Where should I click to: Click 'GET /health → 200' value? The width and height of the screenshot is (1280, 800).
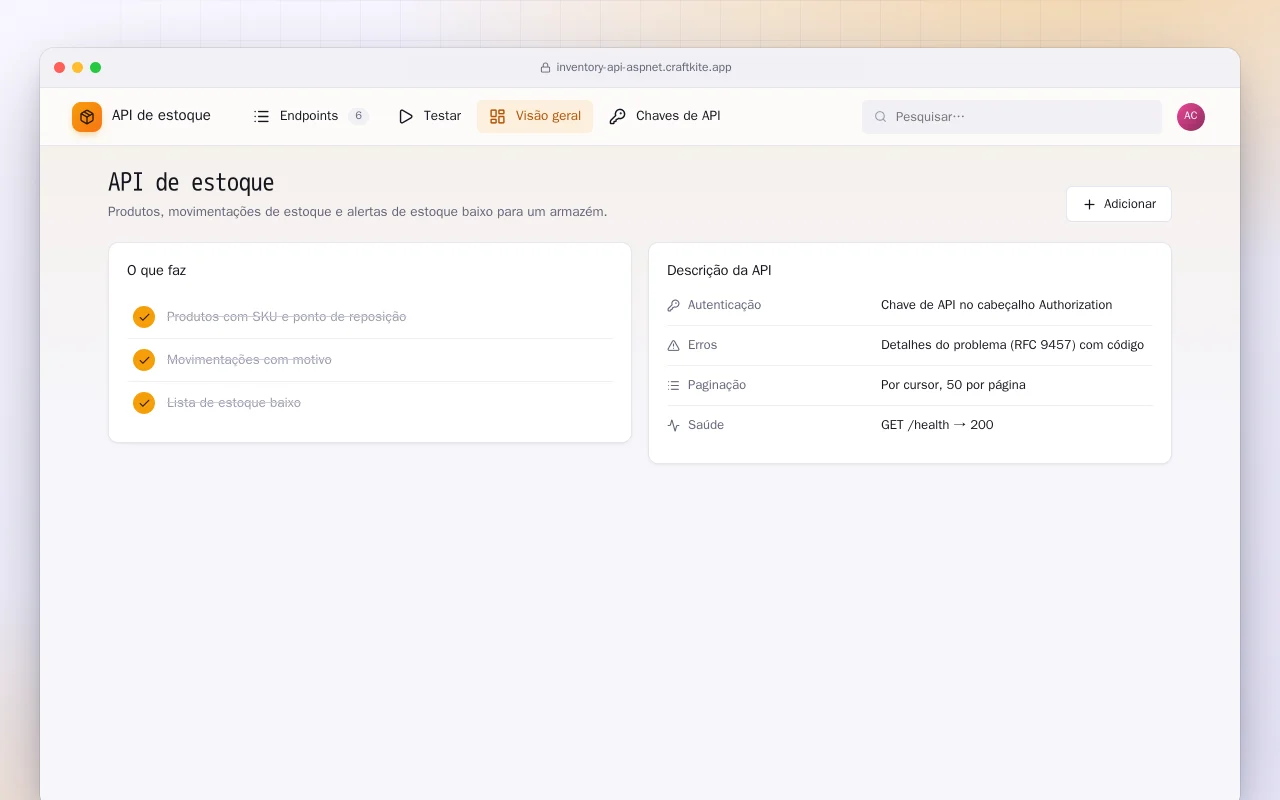tap(937, 425)
